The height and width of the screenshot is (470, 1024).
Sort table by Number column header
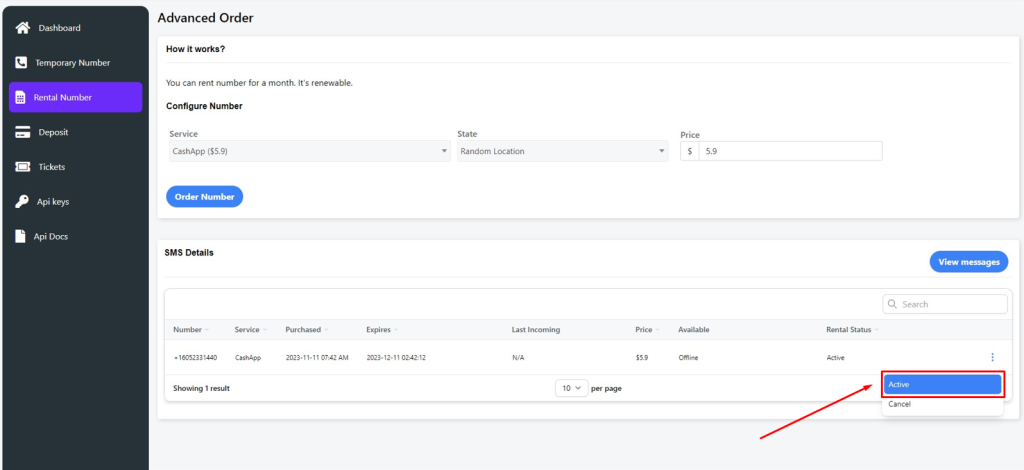pyautogui.click(x=188, y=329)
